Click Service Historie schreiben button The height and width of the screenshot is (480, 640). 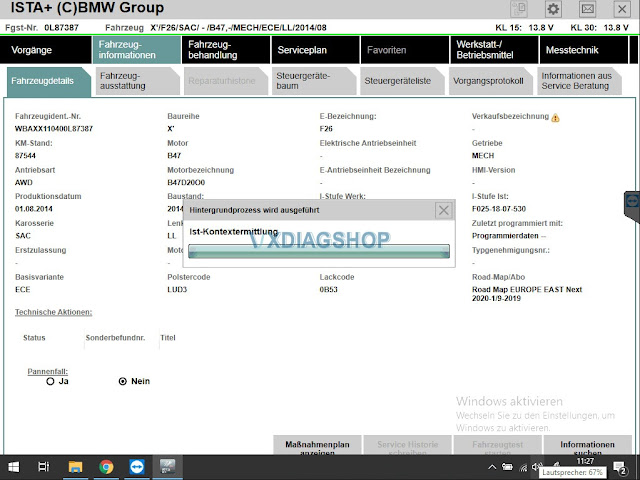(407, 445)
